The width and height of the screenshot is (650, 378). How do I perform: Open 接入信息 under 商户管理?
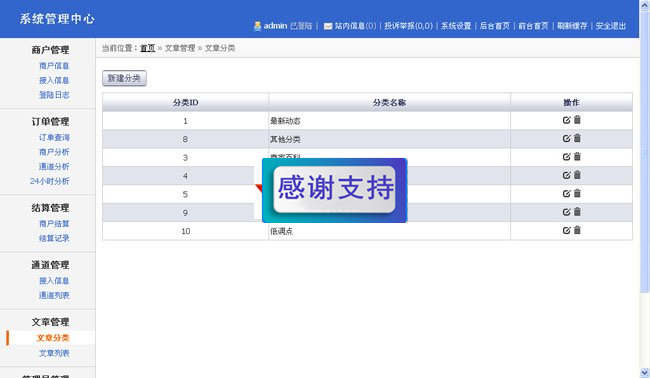coord(54,80)
